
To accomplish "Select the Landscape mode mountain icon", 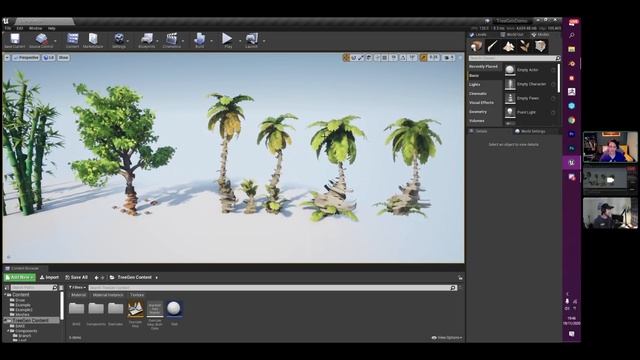I will pyautogui.click(x=508, y=47).
